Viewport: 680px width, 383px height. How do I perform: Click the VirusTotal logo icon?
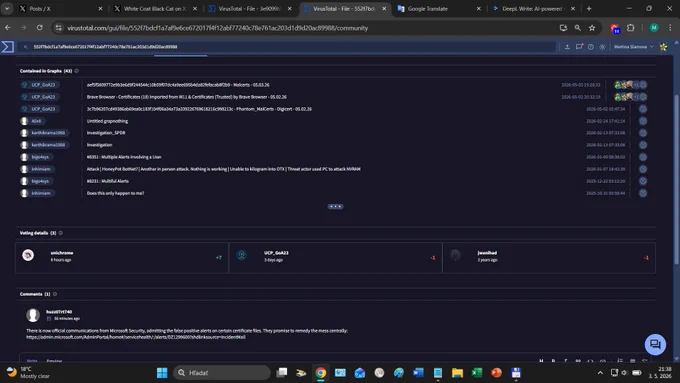(7, 46)
